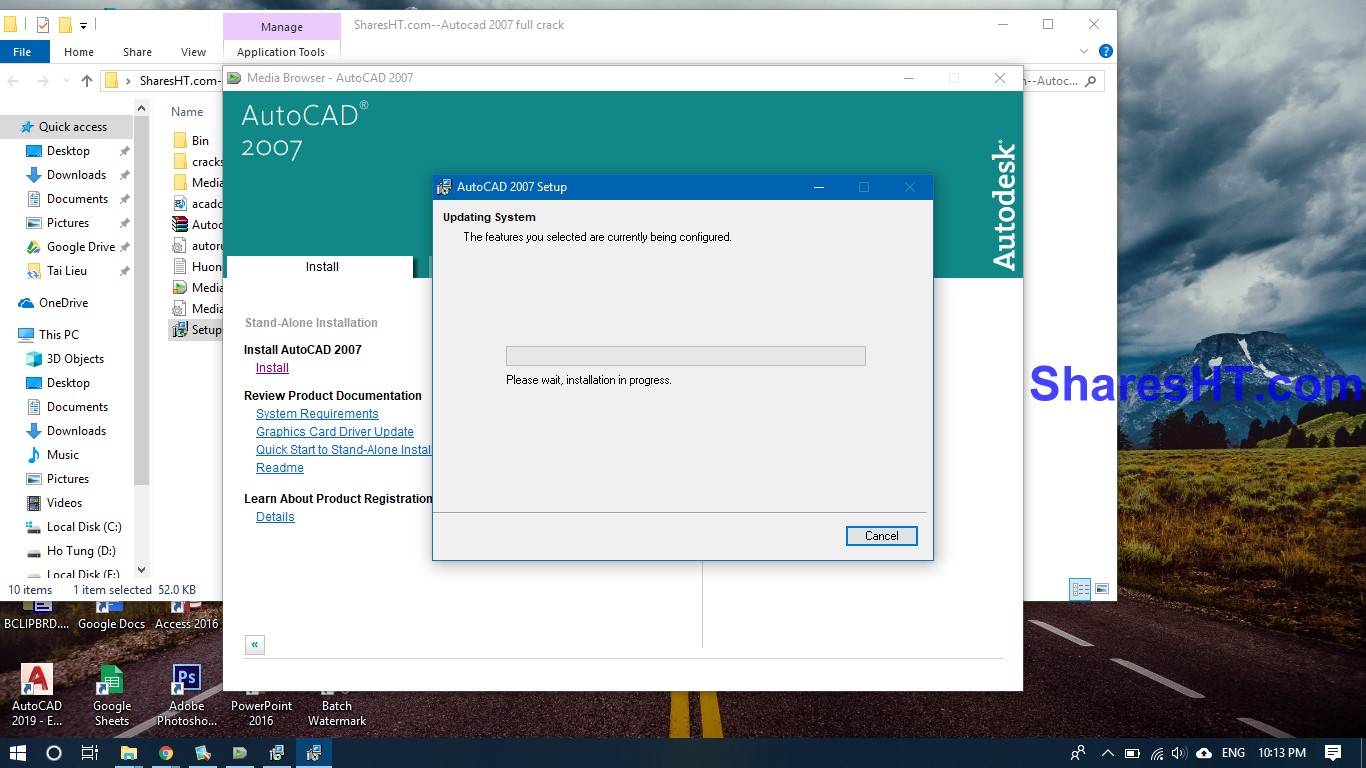Open the Action Center notifications icon
Viewport: 1366px width, 768px height.
pos(1333,753)
